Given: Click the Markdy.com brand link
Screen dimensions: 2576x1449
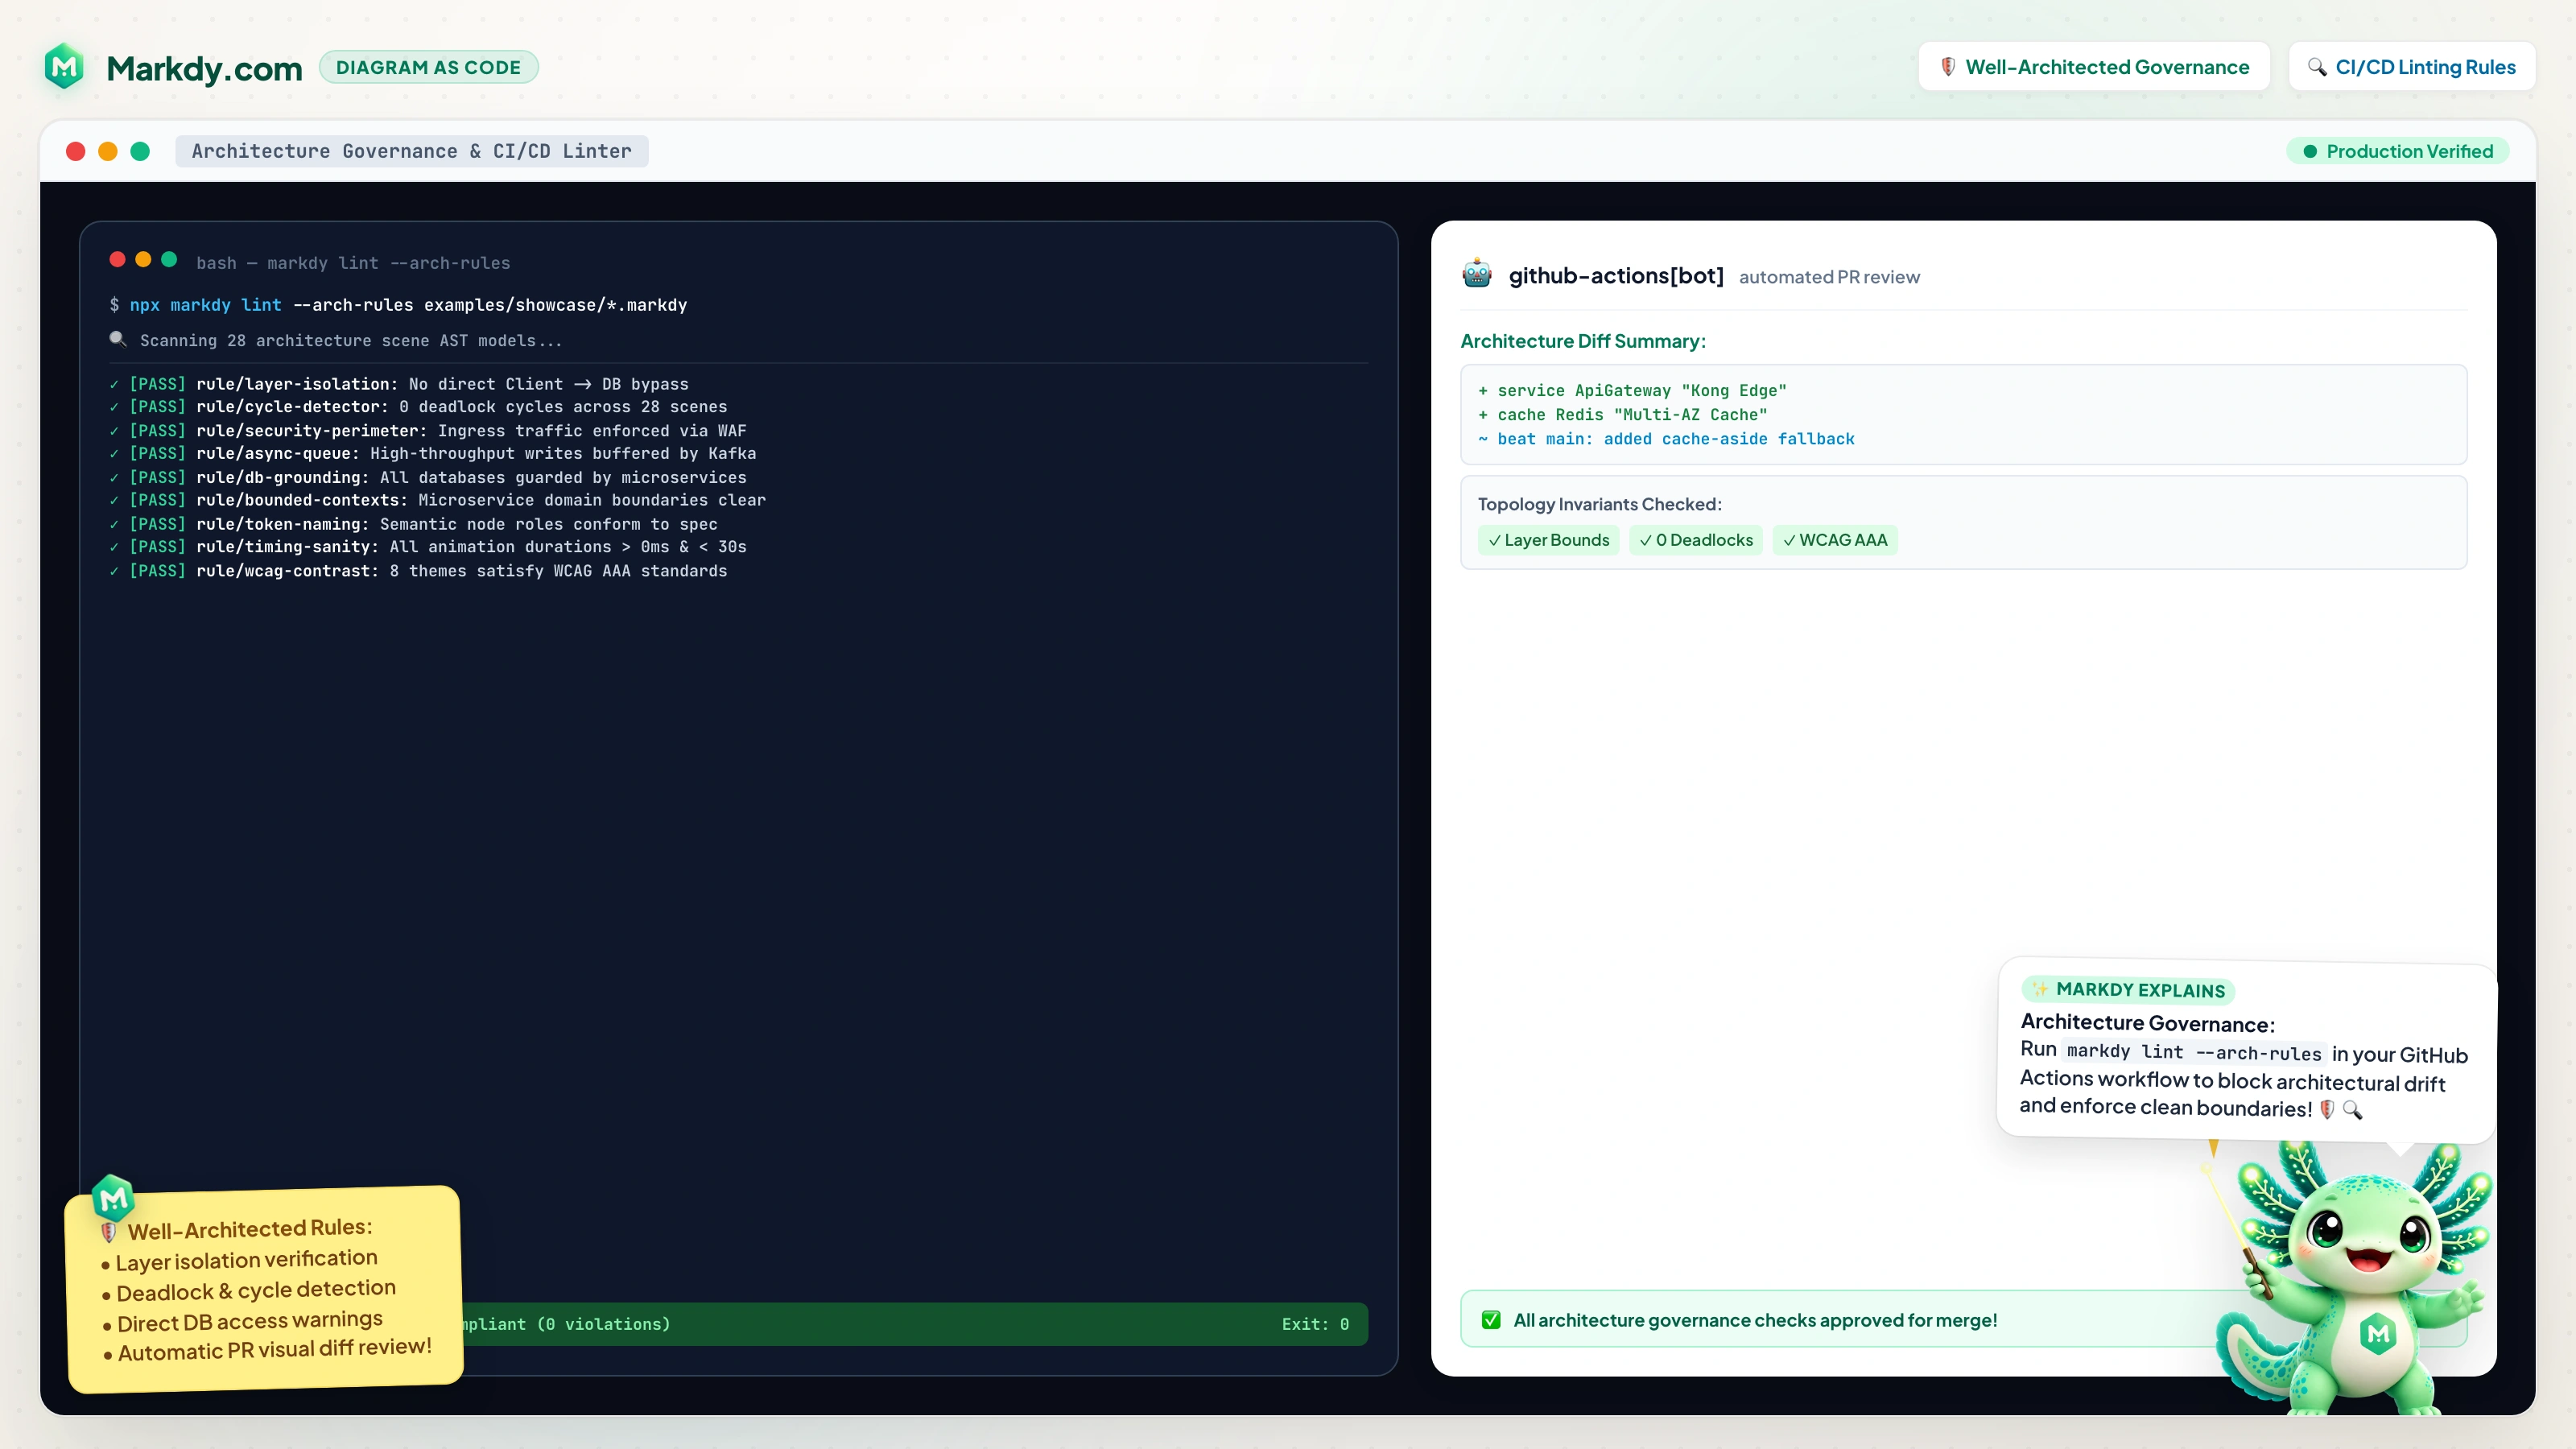Looking at the screenshot, I should point(204,68).
